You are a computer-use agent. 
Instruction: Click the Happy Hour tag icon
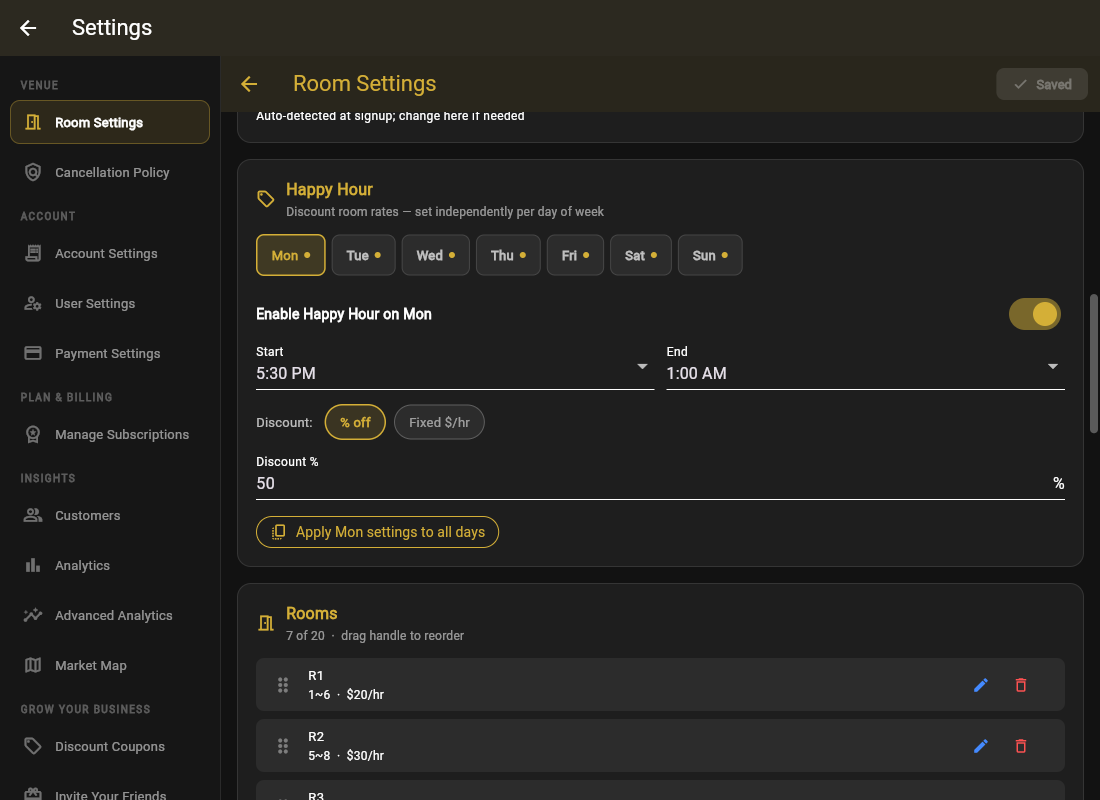265,199
